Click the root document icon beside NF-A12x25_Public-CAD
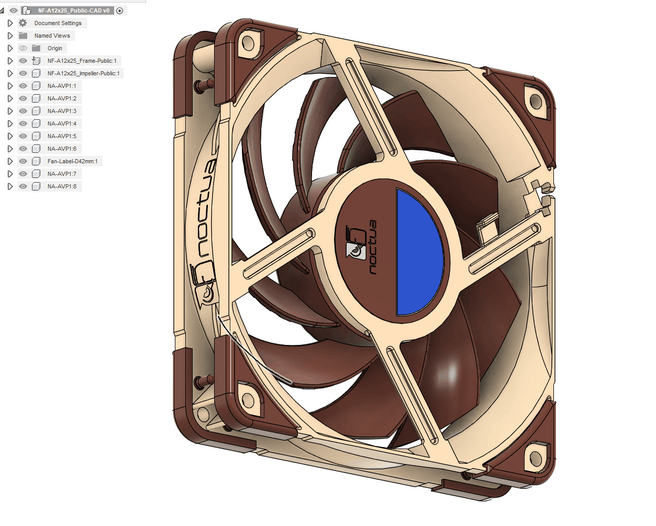Screen dimensions: 656x526 pyautogui.click(x=26, y=10)
